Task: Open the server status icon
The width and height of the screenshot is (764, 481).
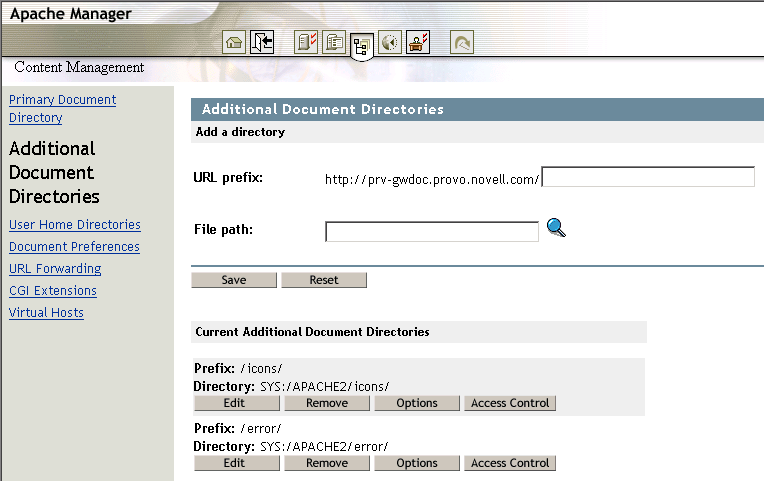Action: [307, 43]
